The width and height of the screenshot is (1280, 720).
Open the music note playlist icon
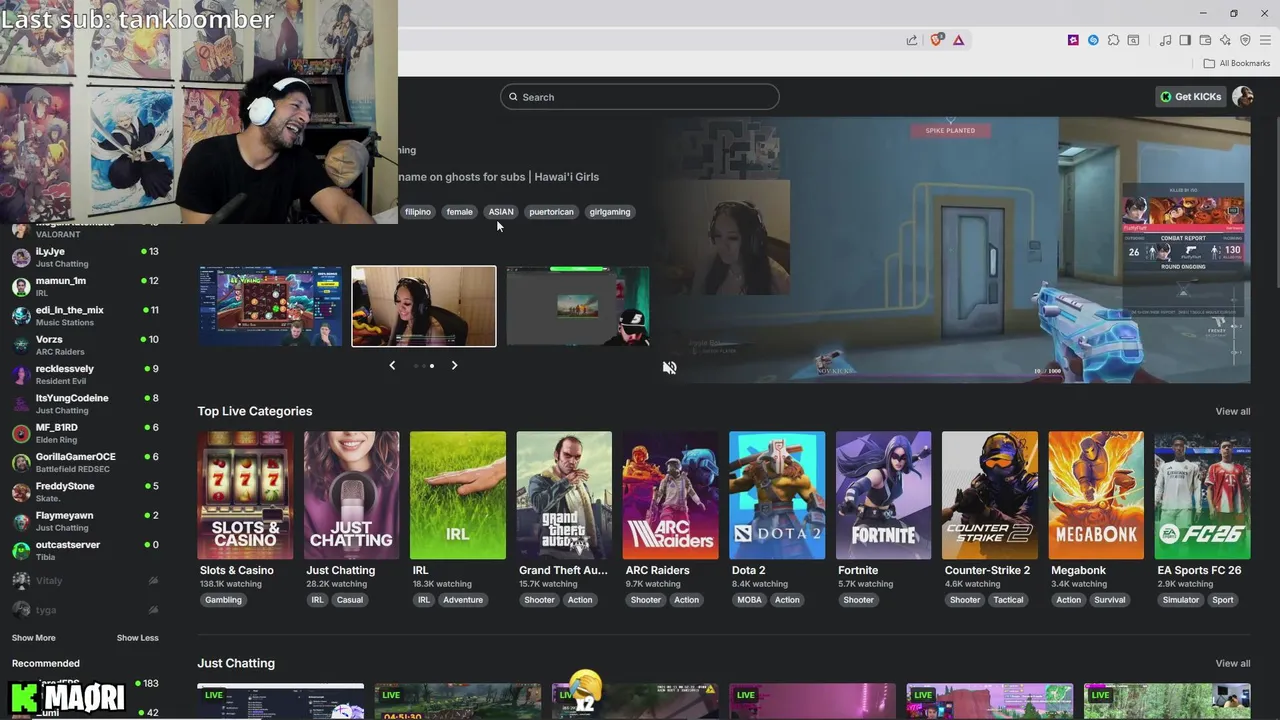[1165, 40]
